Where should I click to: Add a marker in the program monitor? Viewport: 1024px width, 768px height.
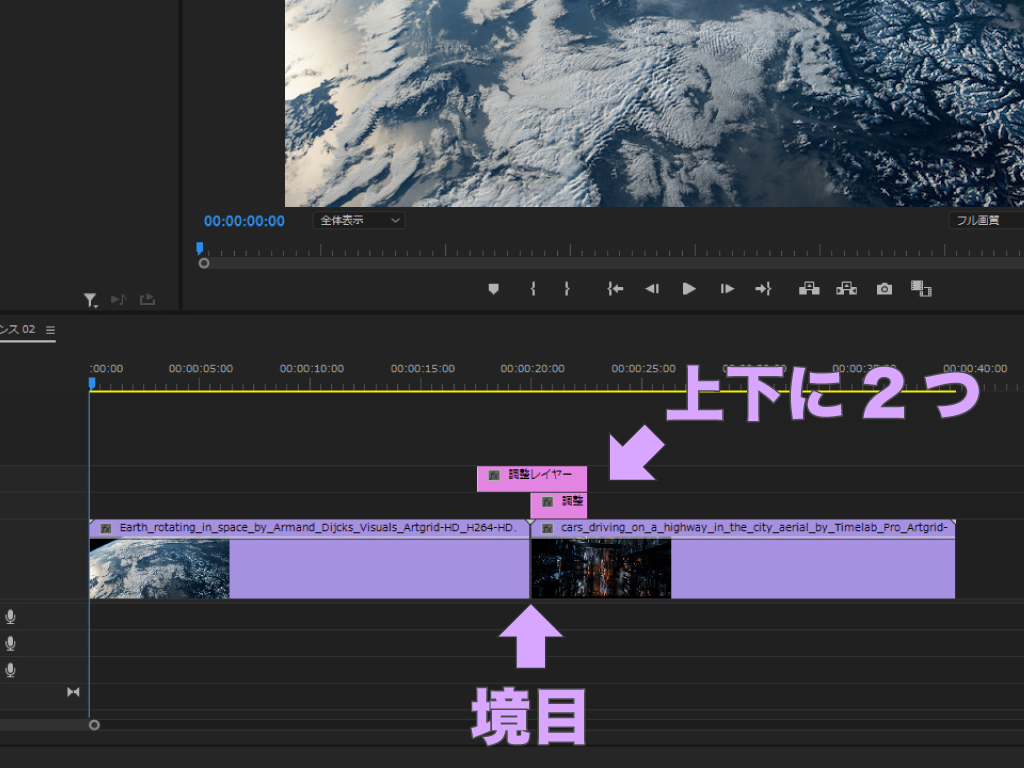(493, 289)
